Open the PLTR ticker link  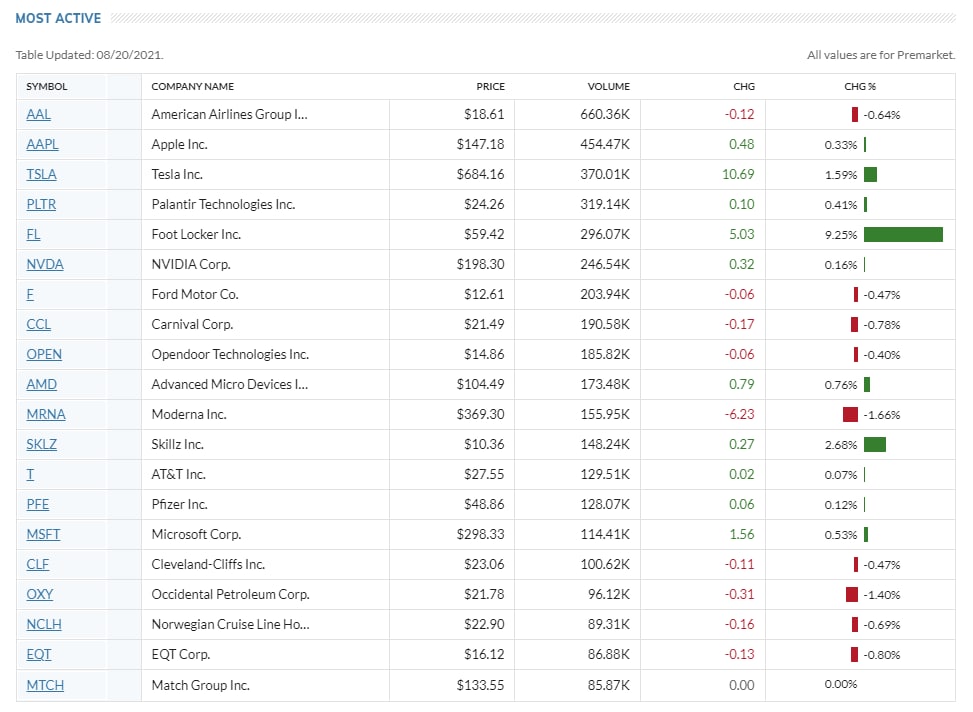point(41,204)
